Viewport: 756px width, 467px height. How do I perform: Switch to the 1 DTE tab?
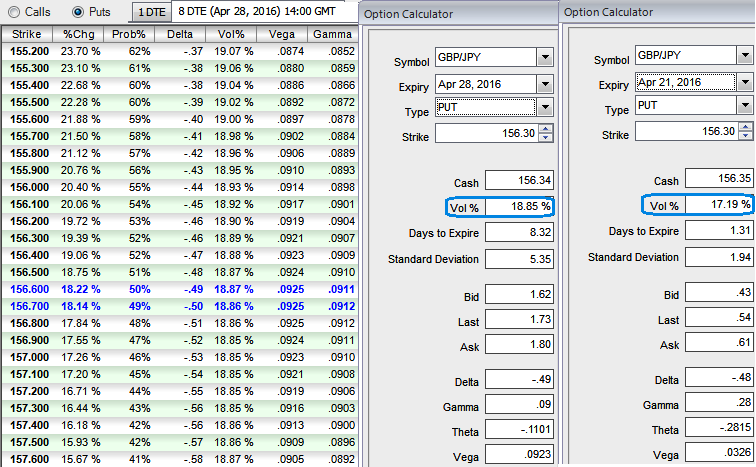click(x=150, y=11)
